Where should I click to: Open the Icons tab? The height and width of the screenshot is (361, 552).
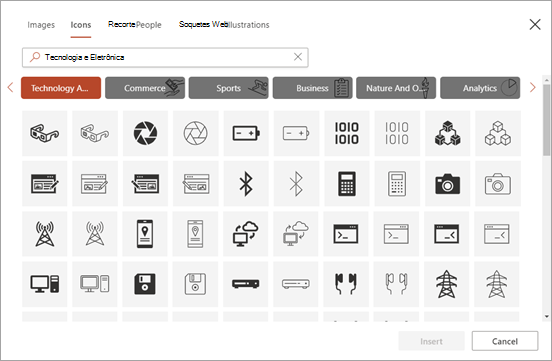(81, 25)
